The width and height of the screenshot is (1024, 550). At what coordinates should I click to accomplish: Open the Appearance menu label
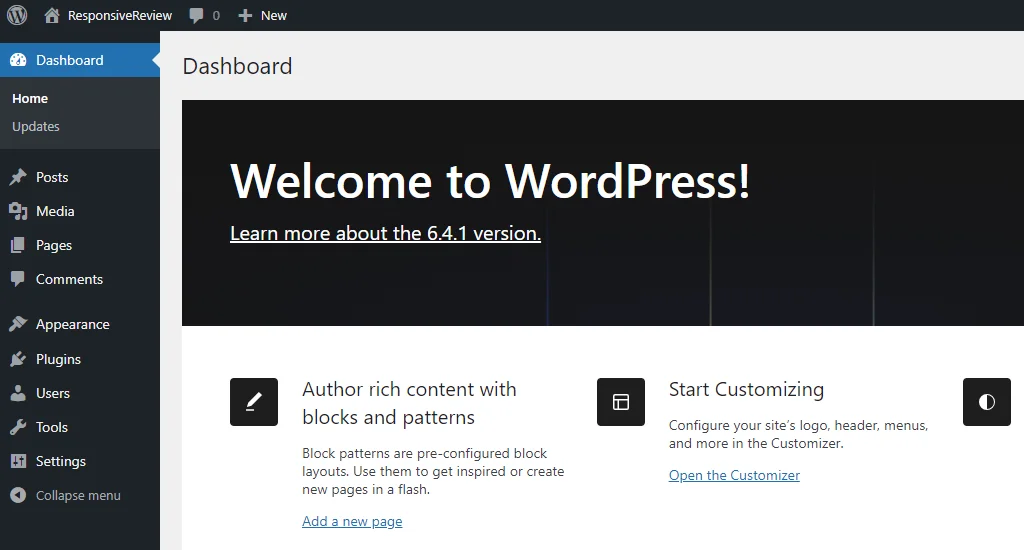[72, 325]
